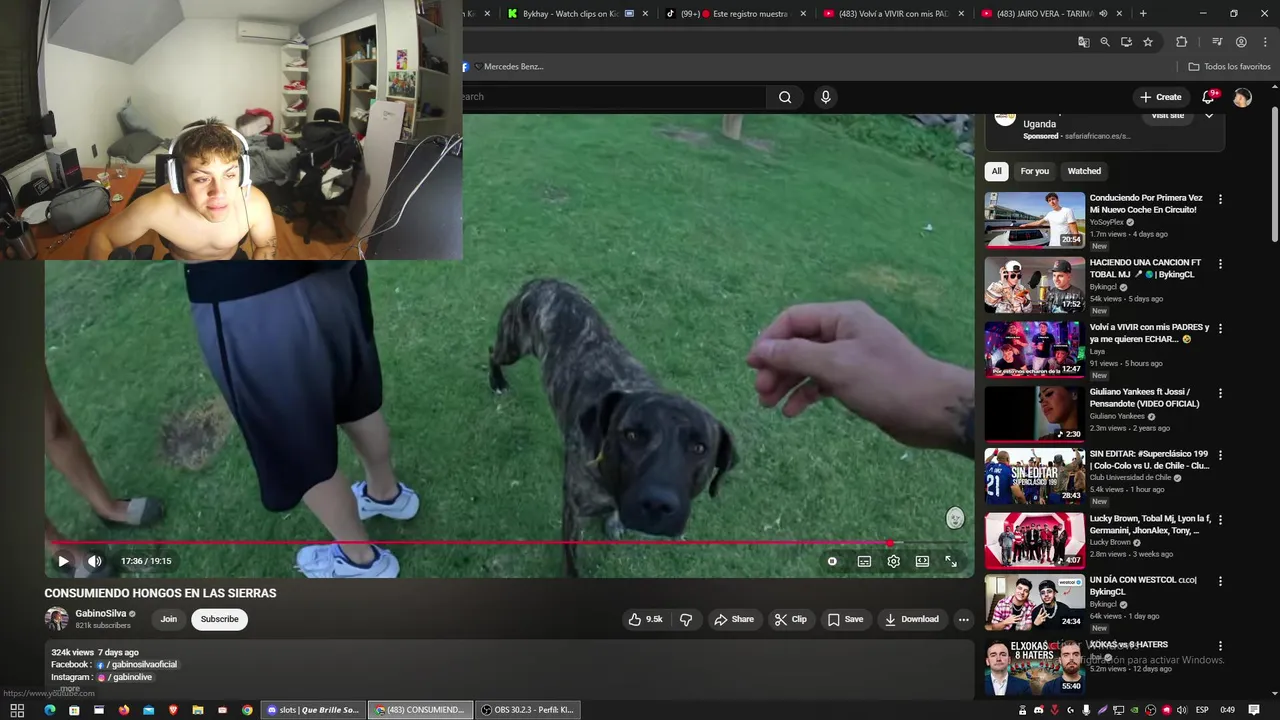The image size is (1280, 720).
Task: Switch to theater mode view
Action: point(922,561)
